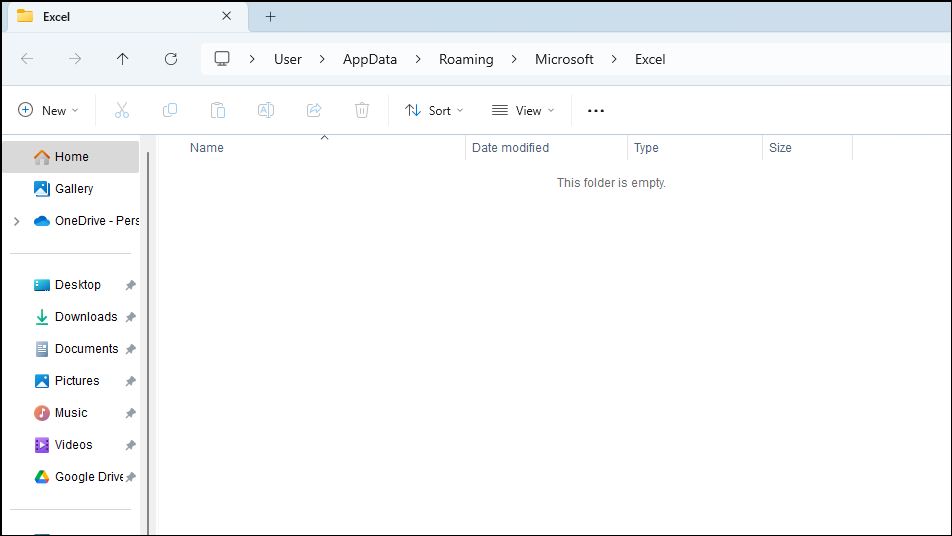The height and width of the screenshot is (536, 952).
Task: Click the This PC monitor icon in address bar
Action: pyautogui.click(x=222, y=59)
